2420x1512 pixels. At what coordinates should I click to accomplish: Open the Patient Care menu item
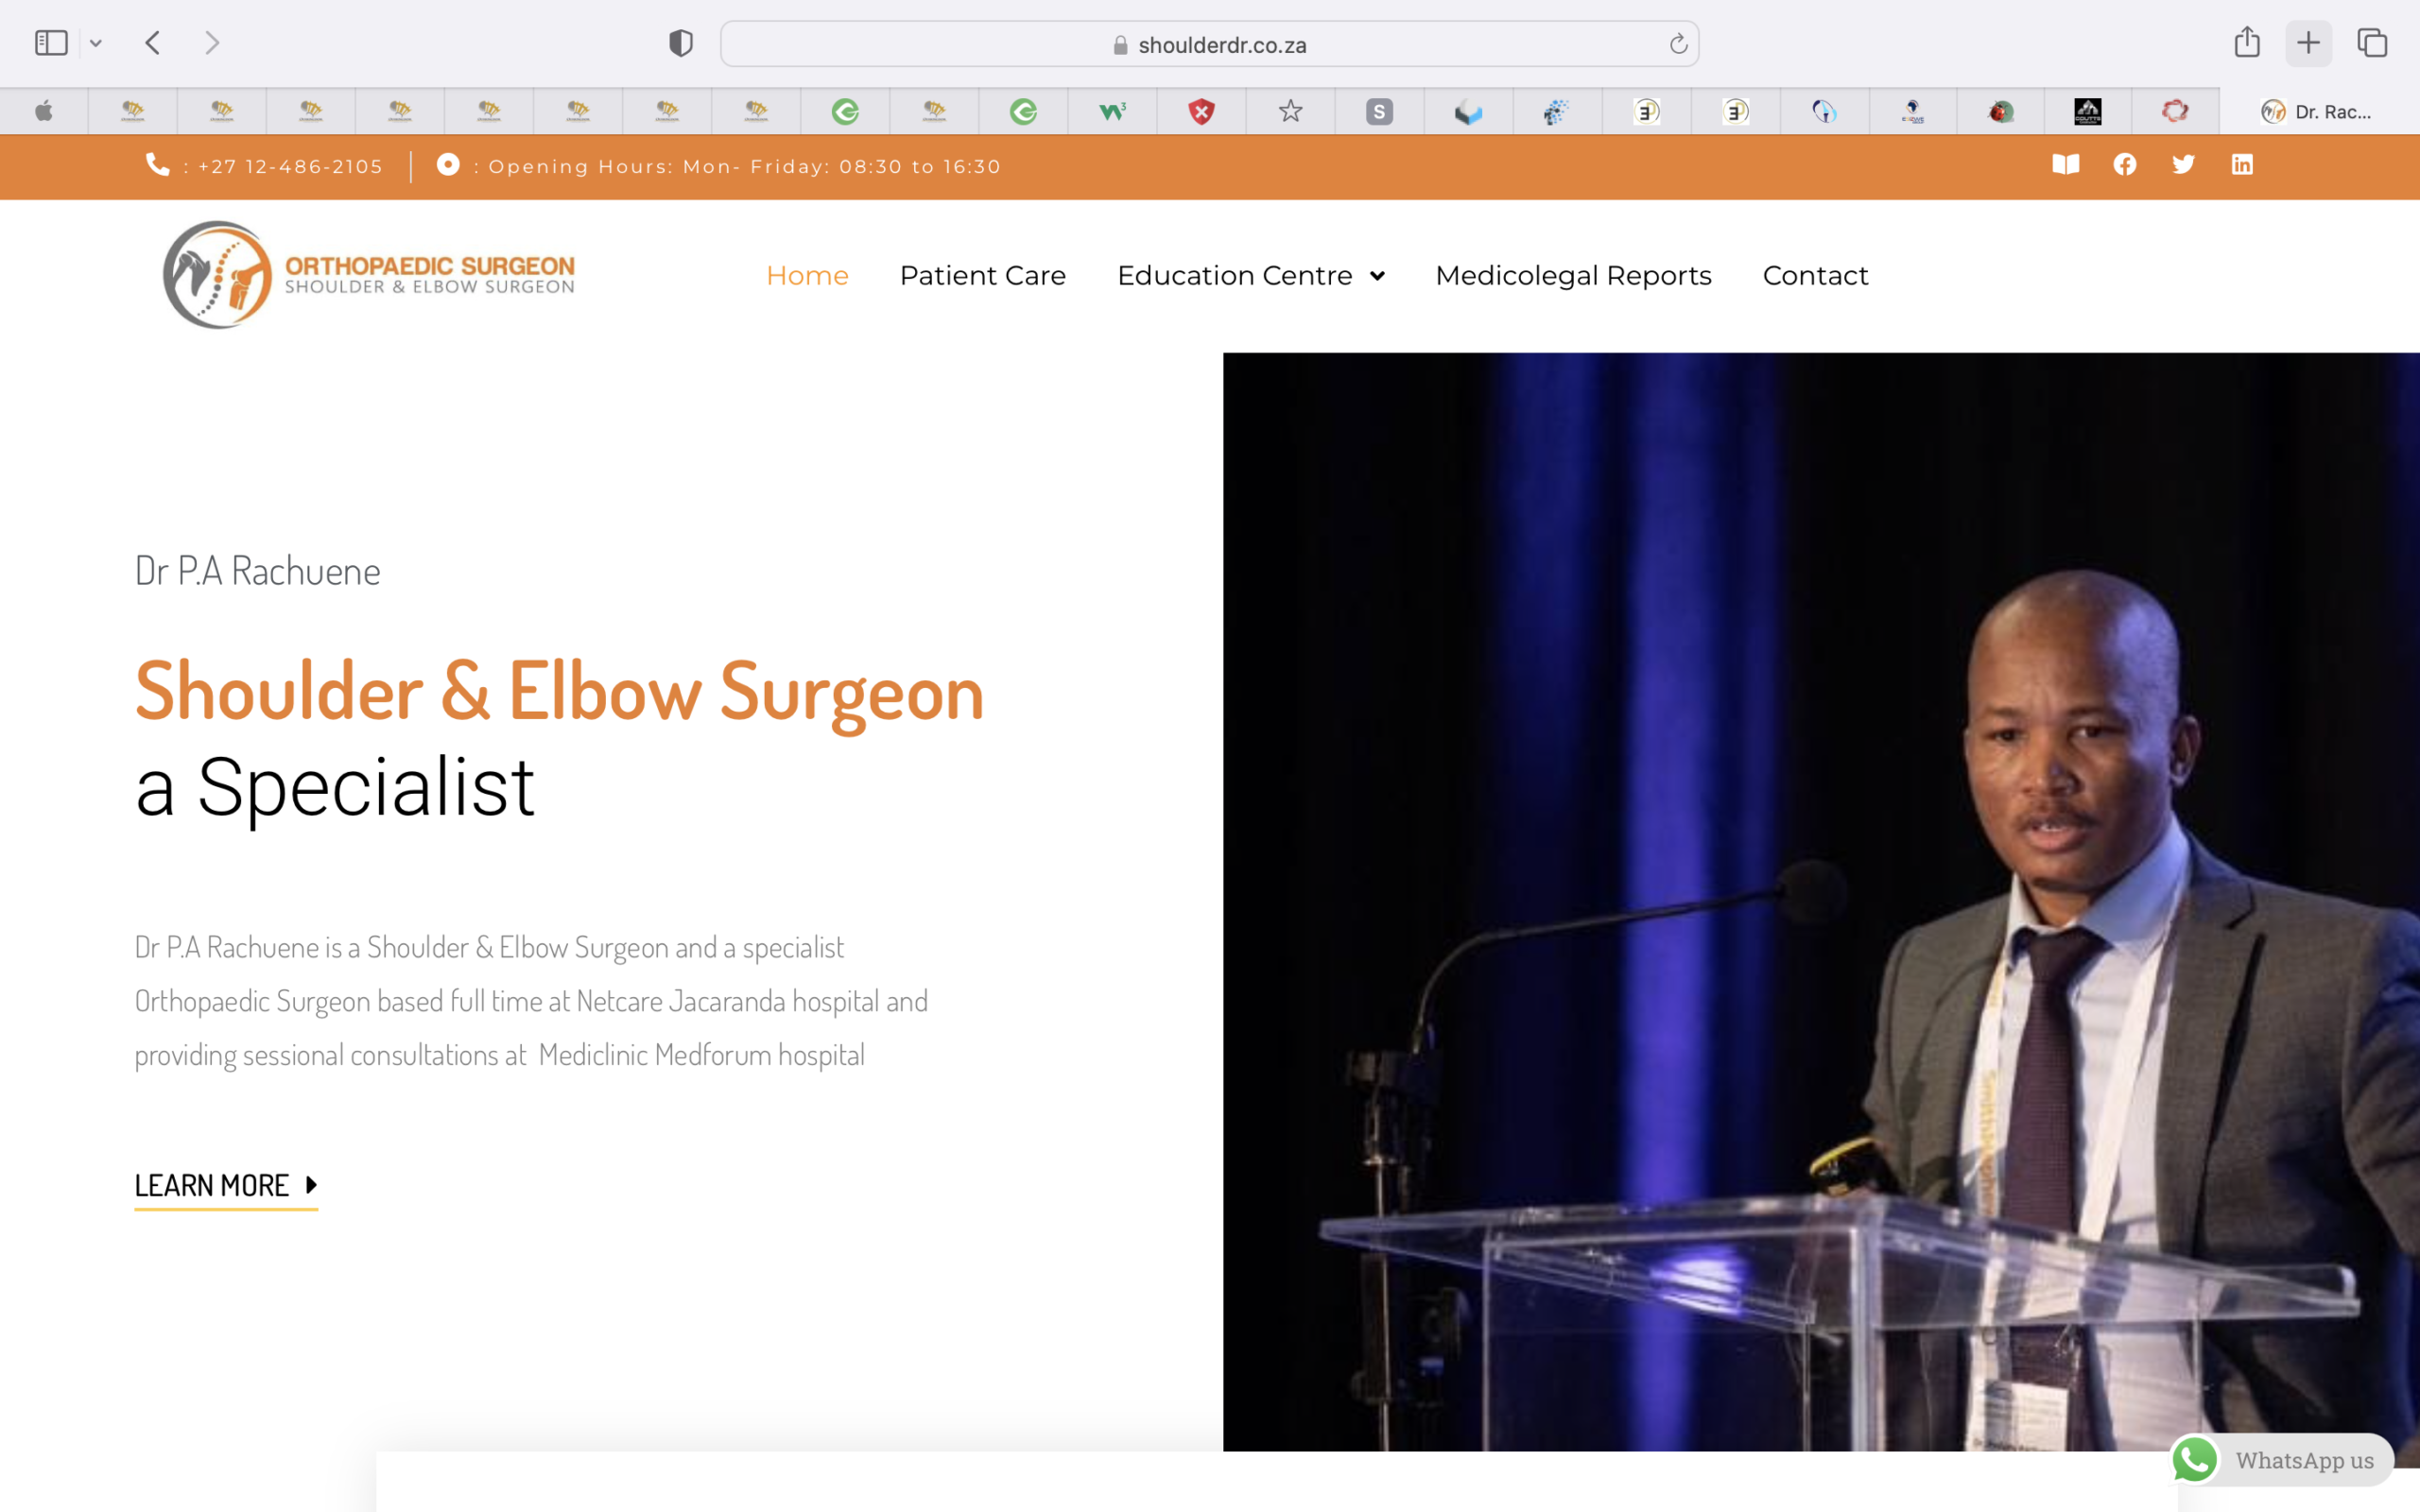(x=982, y=276)
